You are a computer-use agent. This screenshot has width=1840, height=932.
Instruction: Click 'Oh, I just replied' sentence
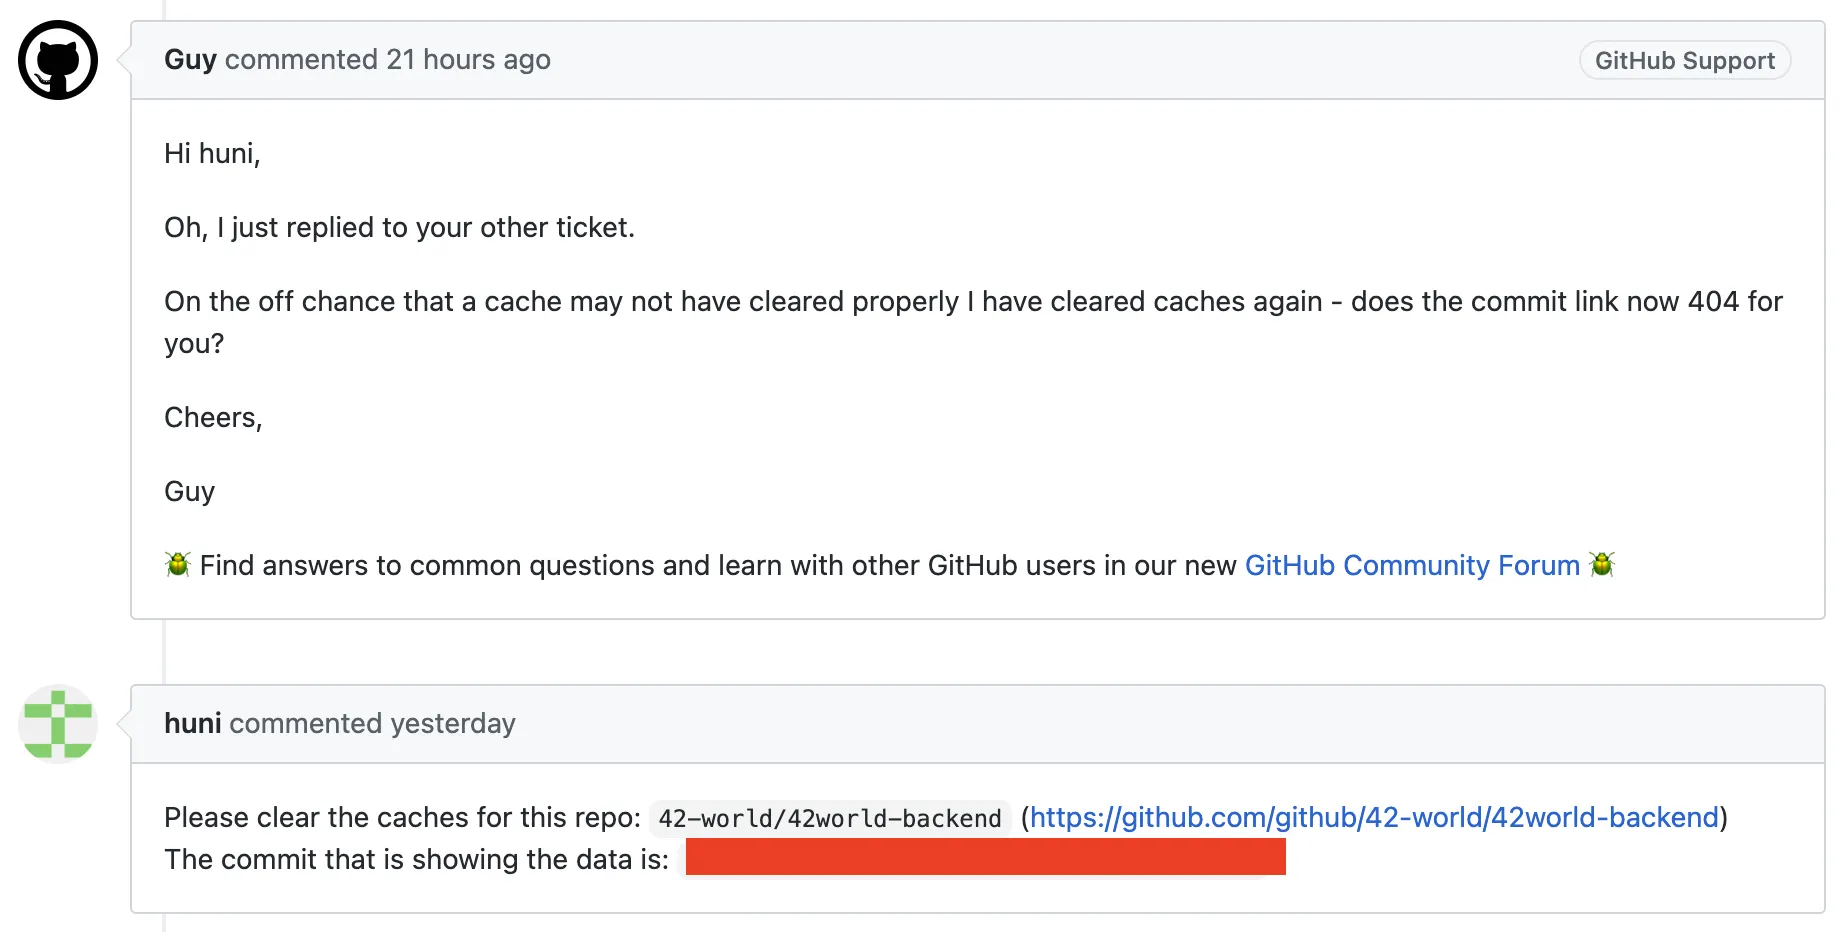[x=399, y=227]
